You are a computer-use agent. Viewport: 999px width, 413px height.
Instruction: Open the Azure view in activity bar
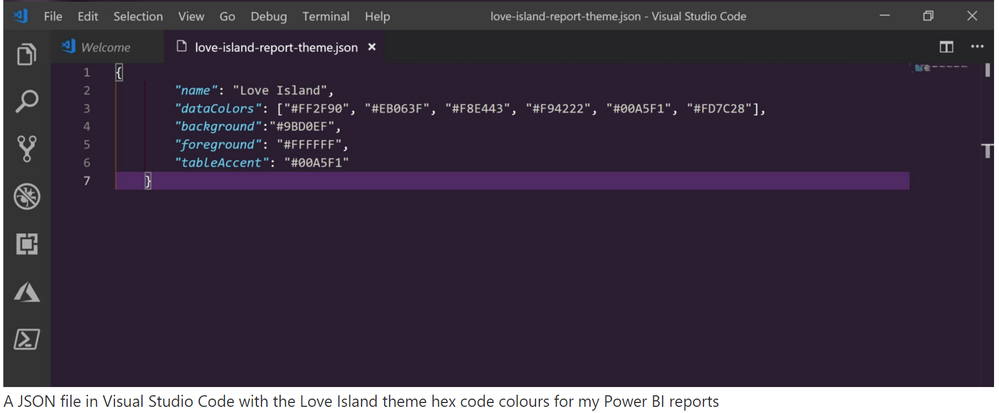(x=27, y=292)
